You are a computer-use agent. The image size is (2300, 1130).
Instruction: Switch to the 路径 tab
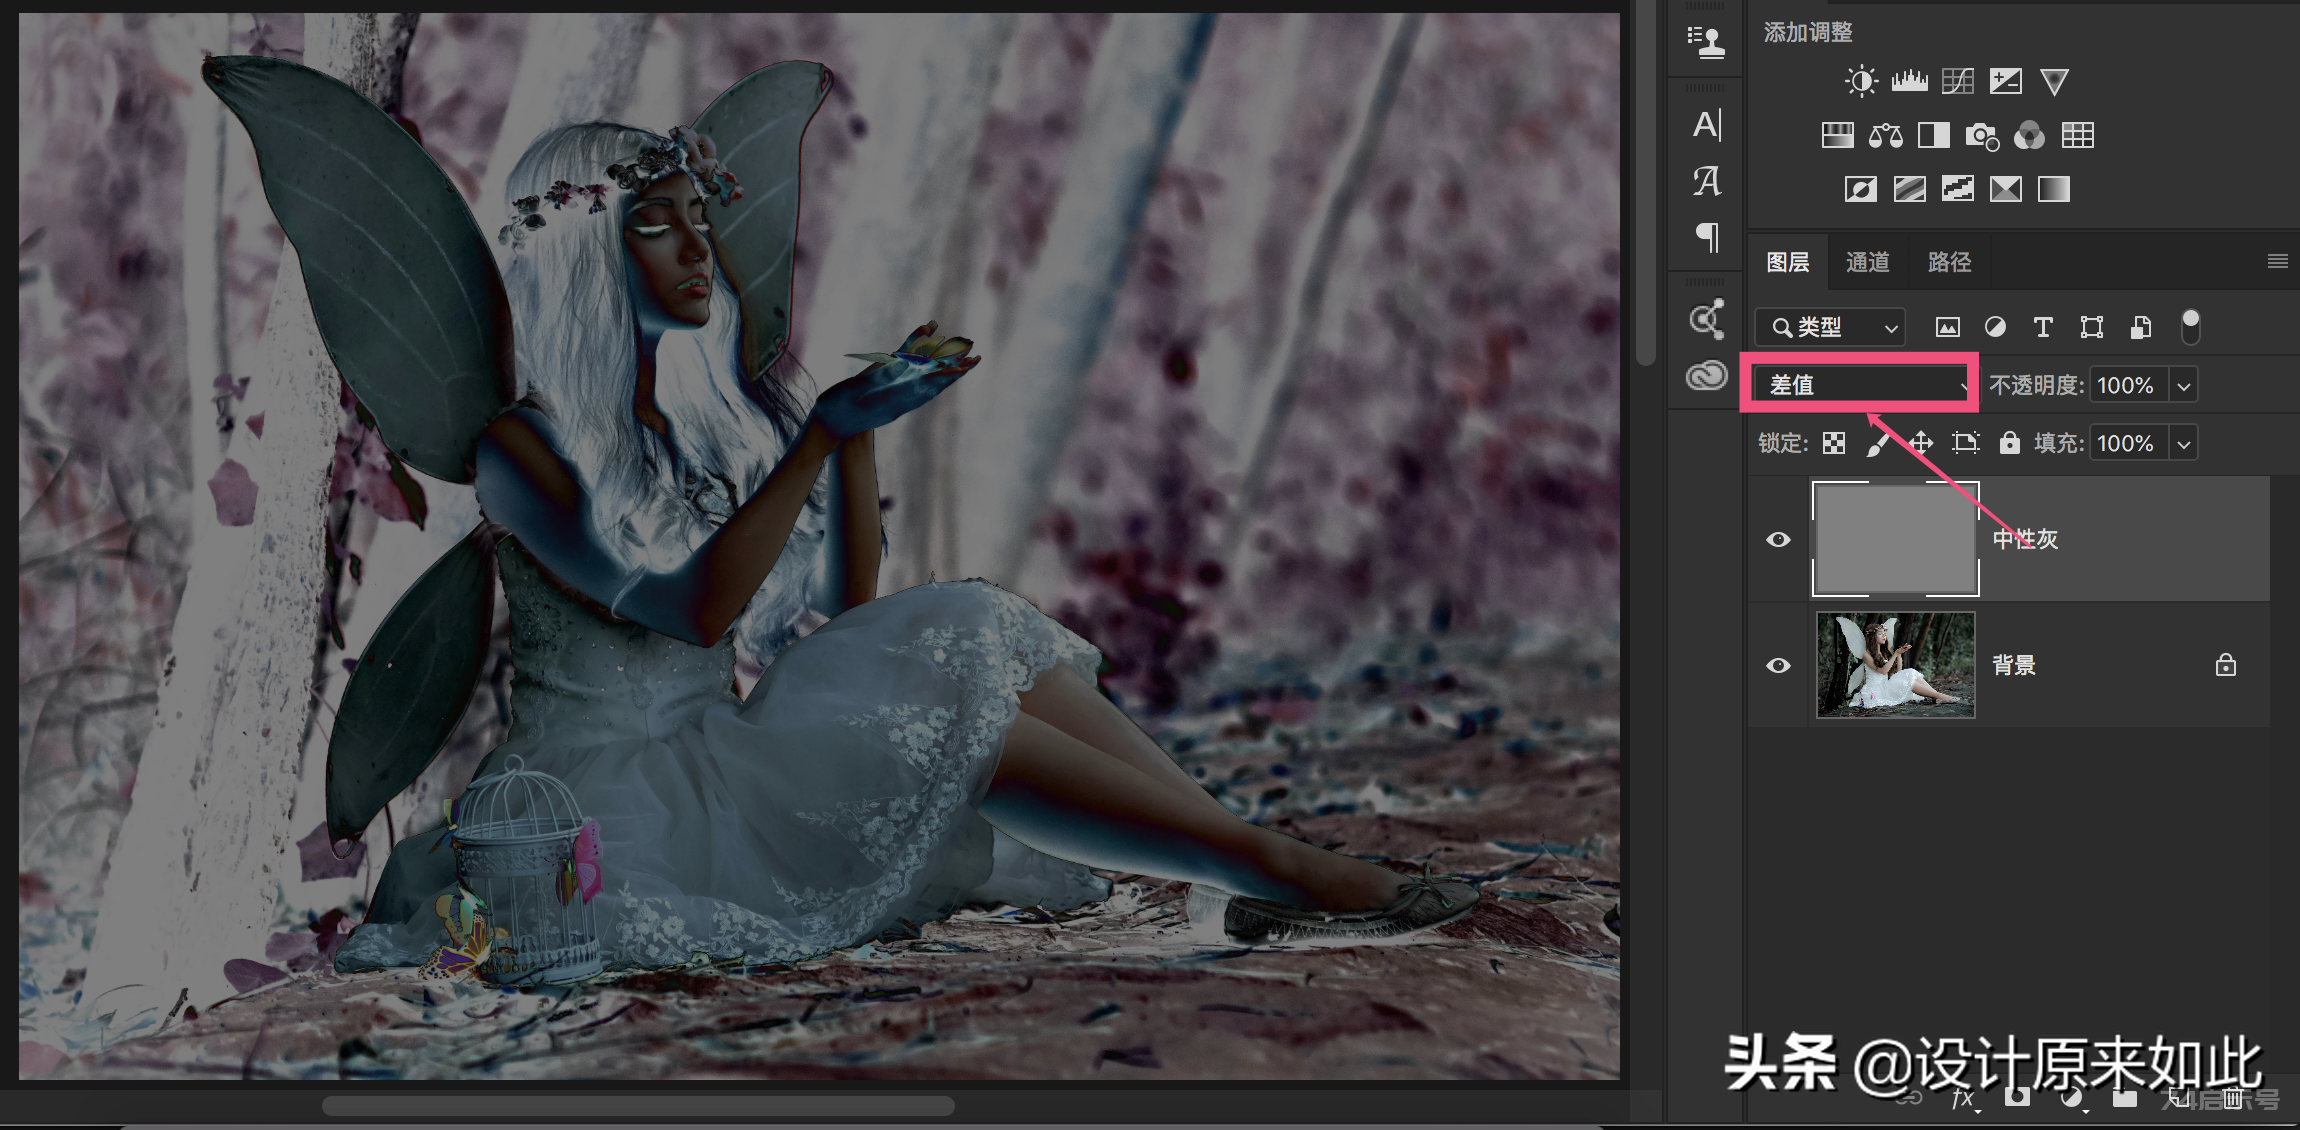(1949, 262)
